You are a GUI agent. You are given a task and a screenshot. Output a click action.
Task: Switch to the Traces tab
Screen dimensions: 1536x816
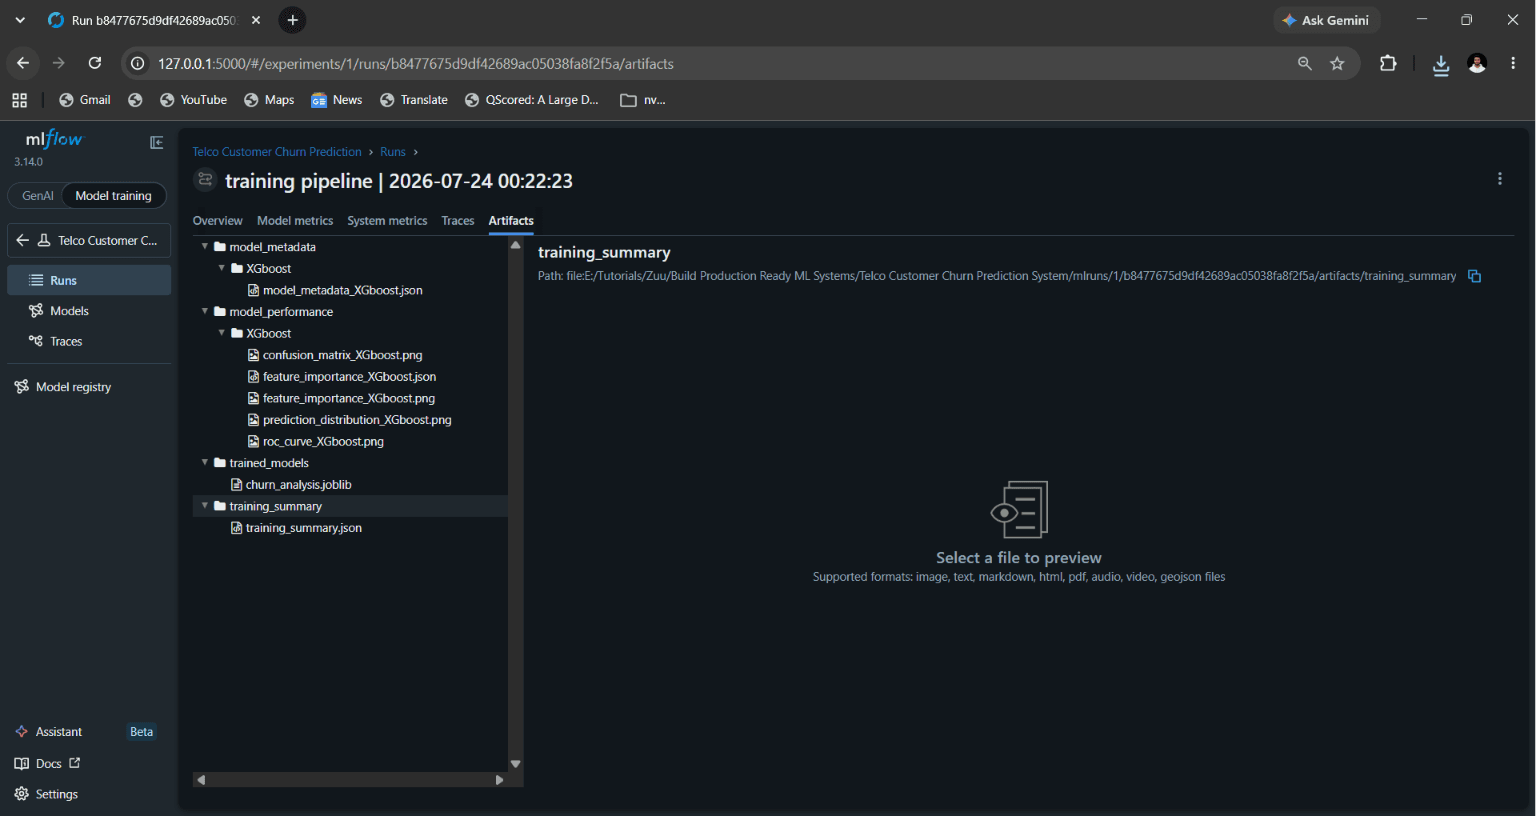[458, 221]
